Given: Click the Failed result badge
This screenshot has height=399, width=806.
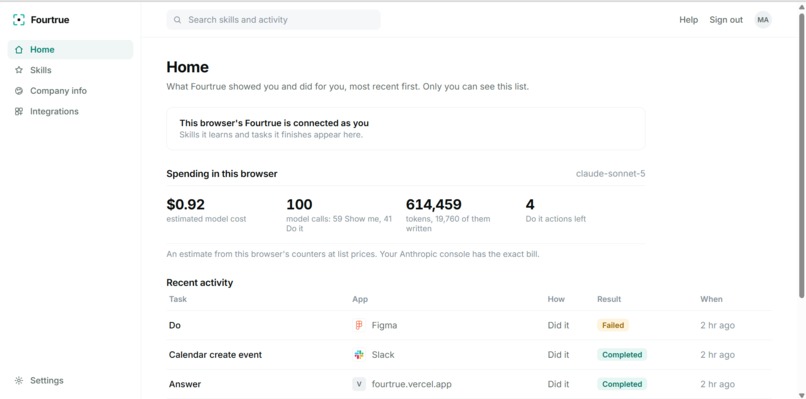Looking at the screenshot, I should 613,325.
